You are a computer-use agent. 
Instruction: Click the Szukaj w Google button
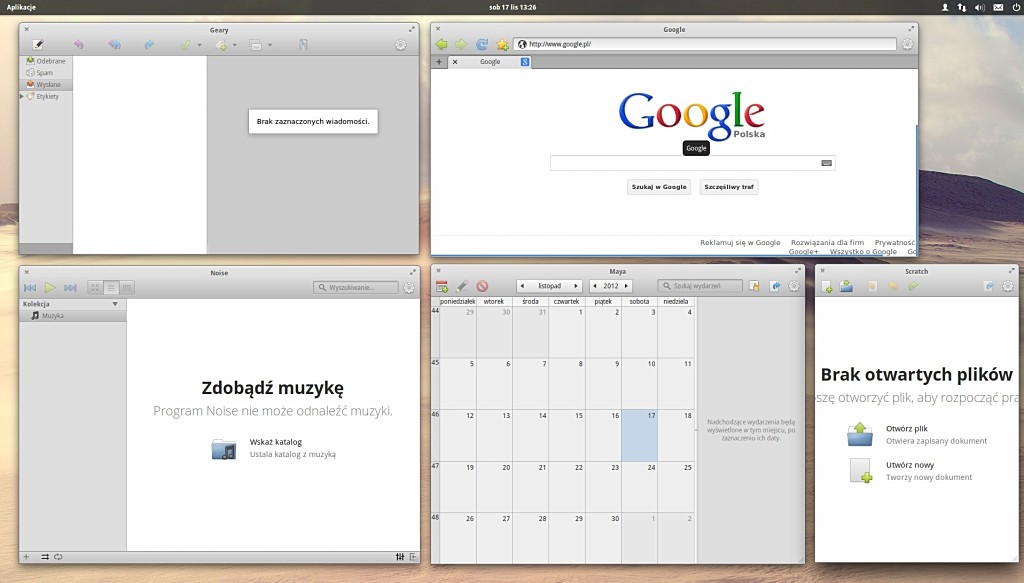[x=659, y=187]
